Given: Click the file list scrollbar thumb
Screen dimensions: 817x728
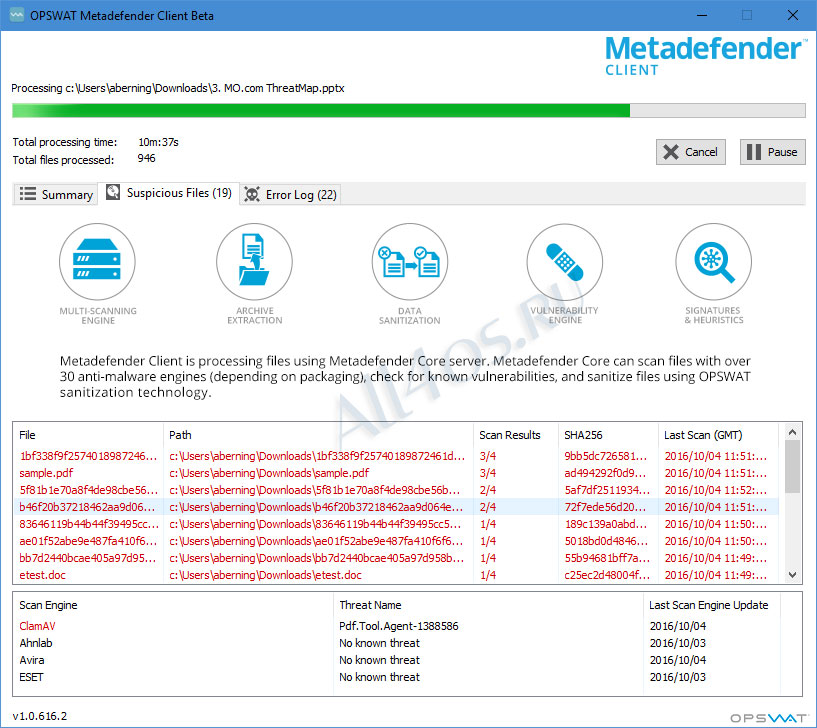Looking at the screenshot, I should (x=793, y=467).
